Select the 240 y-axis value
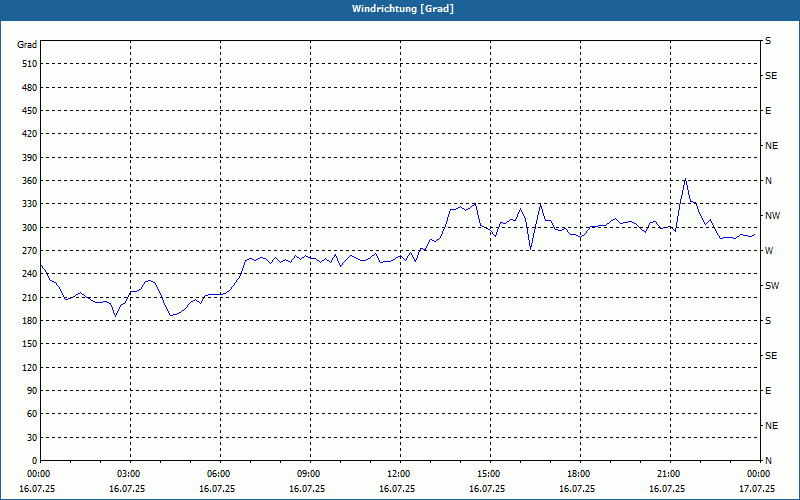 pyautogui.click(x=30, y=274)
